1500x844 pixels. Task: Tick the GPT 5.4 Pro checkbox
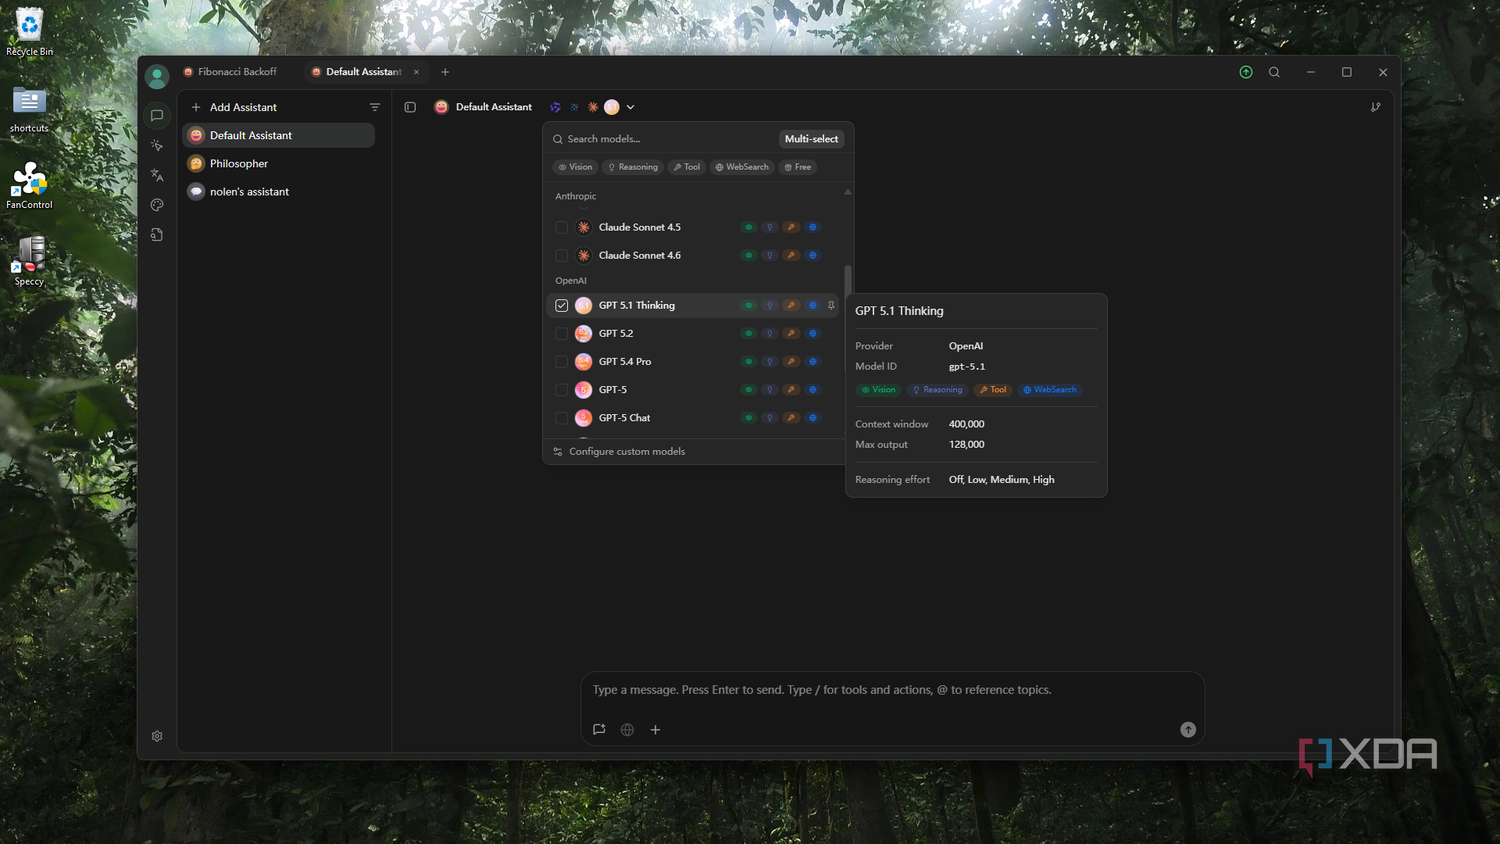click(x=561, y=362)
